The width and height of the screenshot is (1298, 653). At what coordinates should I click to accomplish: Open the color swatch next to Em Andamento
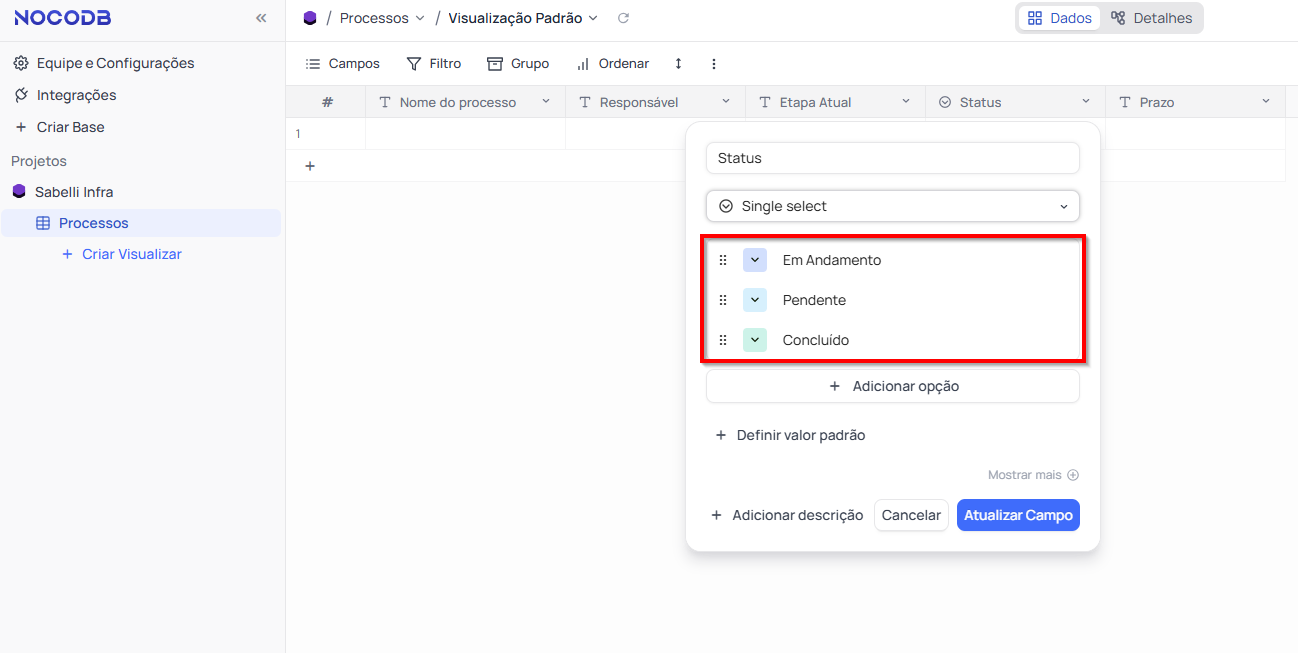pos(755,259)
